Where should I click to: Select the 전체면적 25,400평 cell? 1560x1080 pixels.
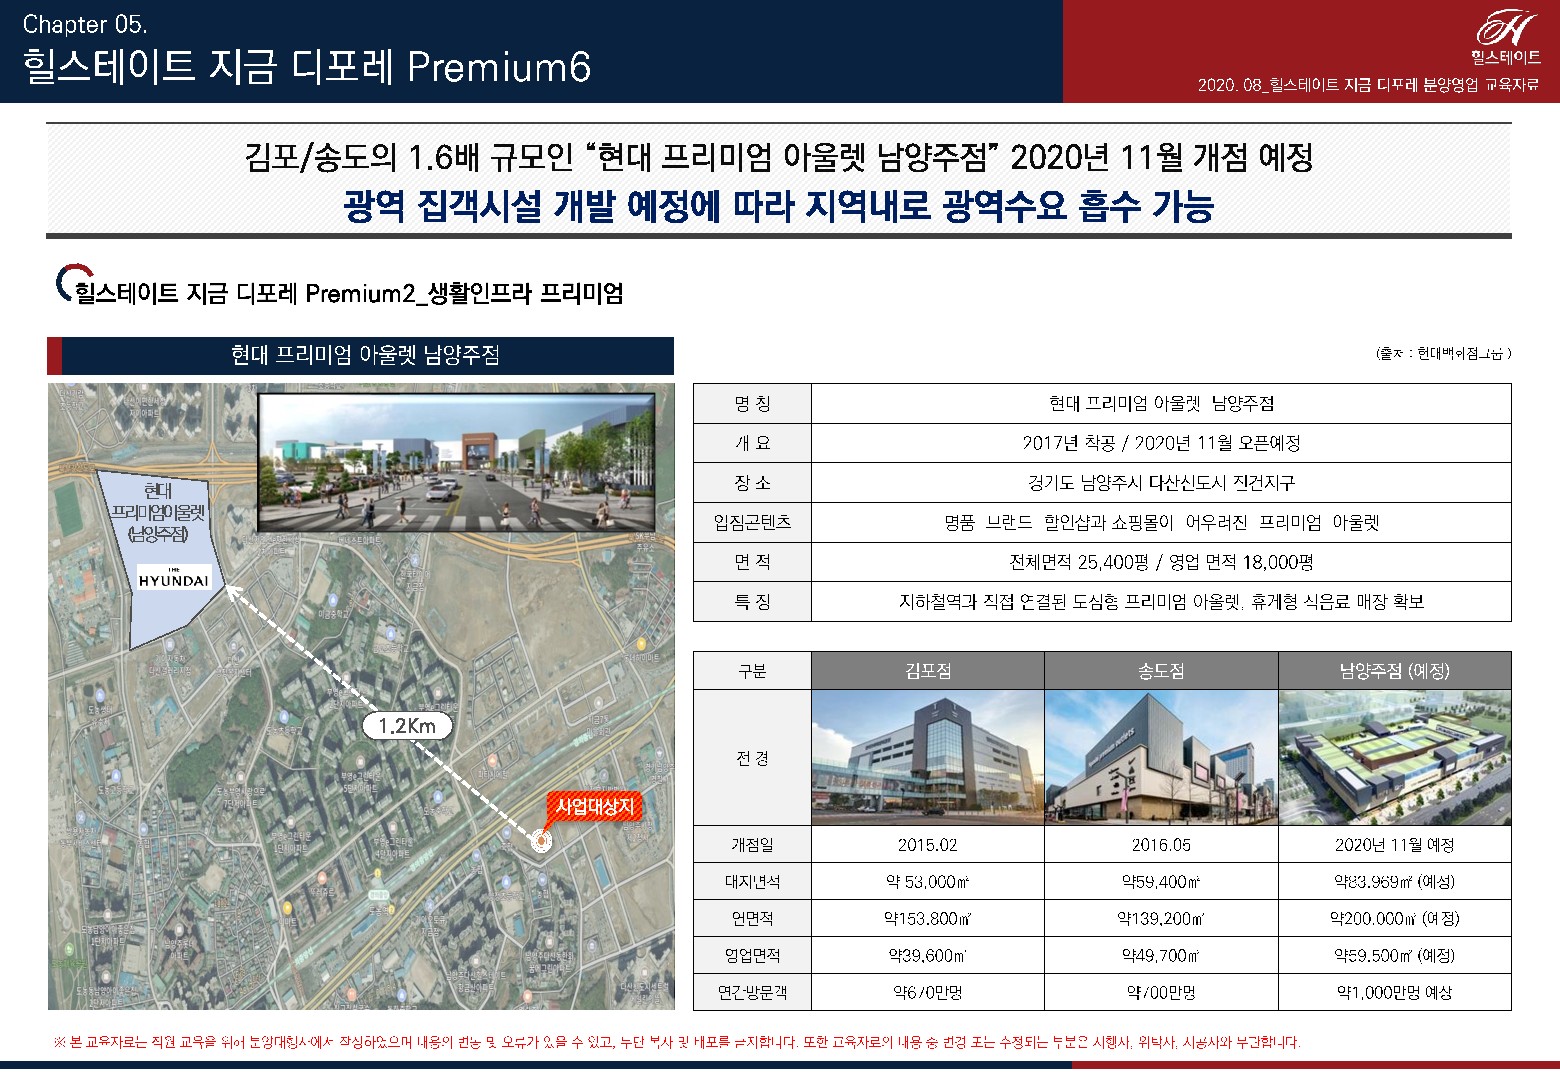click(1161, 562)
